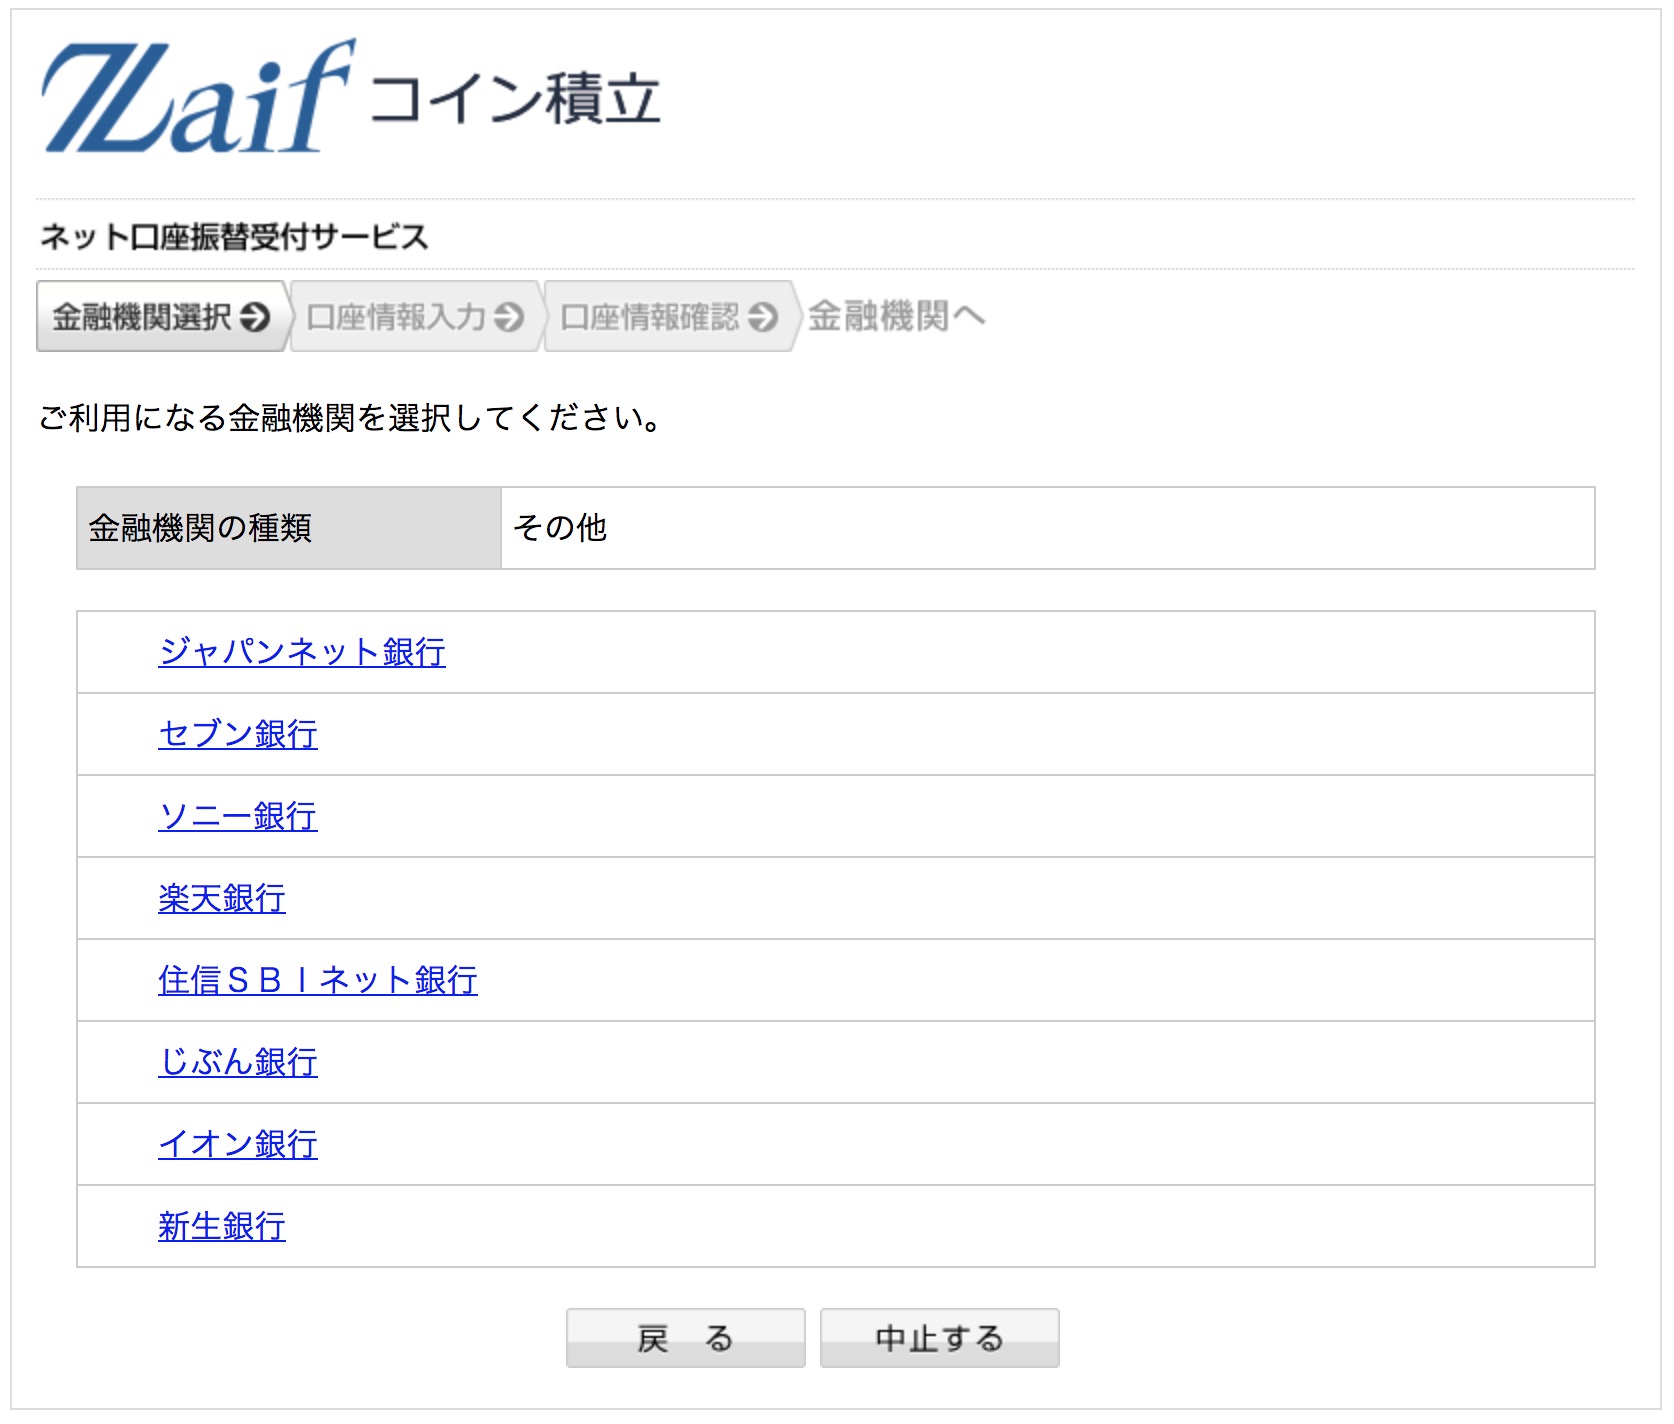The width and height of the screenshot is (1674, 1424).
Task: Select 楽天銀行 from the bank list
Action: pyautogui.click(x=221, y=898)
